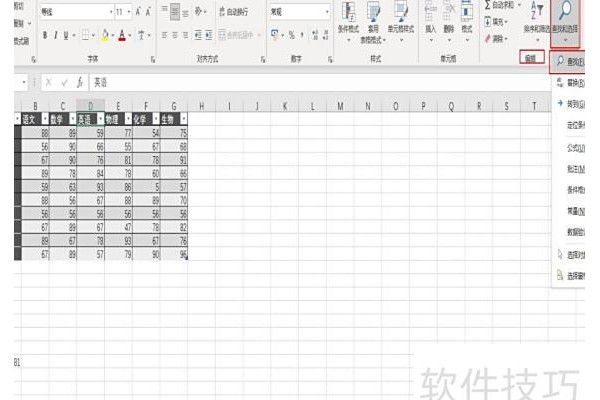Open cell styles (单元格样式)
Screen dimensions: 600x400
401,22
